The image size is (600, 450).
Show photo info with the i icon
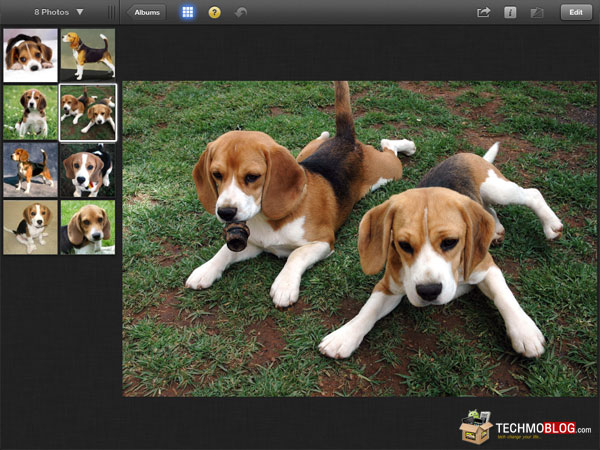pos(510,13)
